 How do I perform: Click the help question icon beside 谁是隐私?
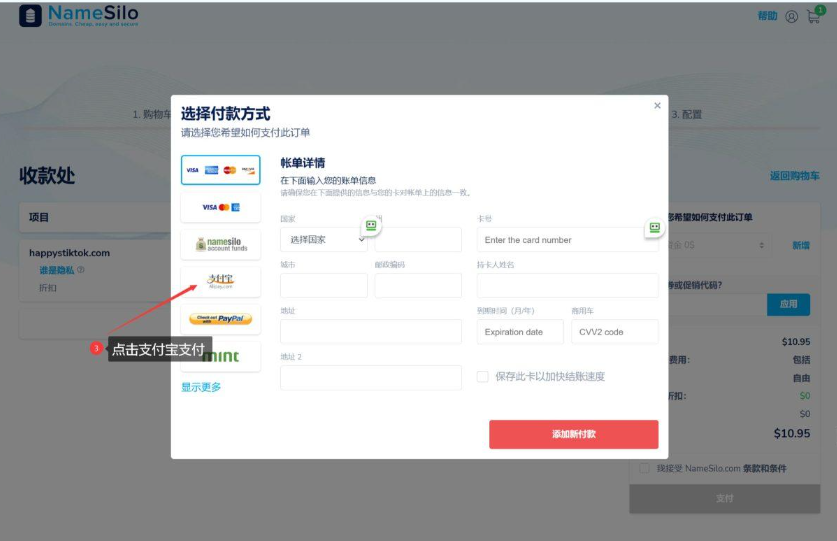click(x=81, y=270)
